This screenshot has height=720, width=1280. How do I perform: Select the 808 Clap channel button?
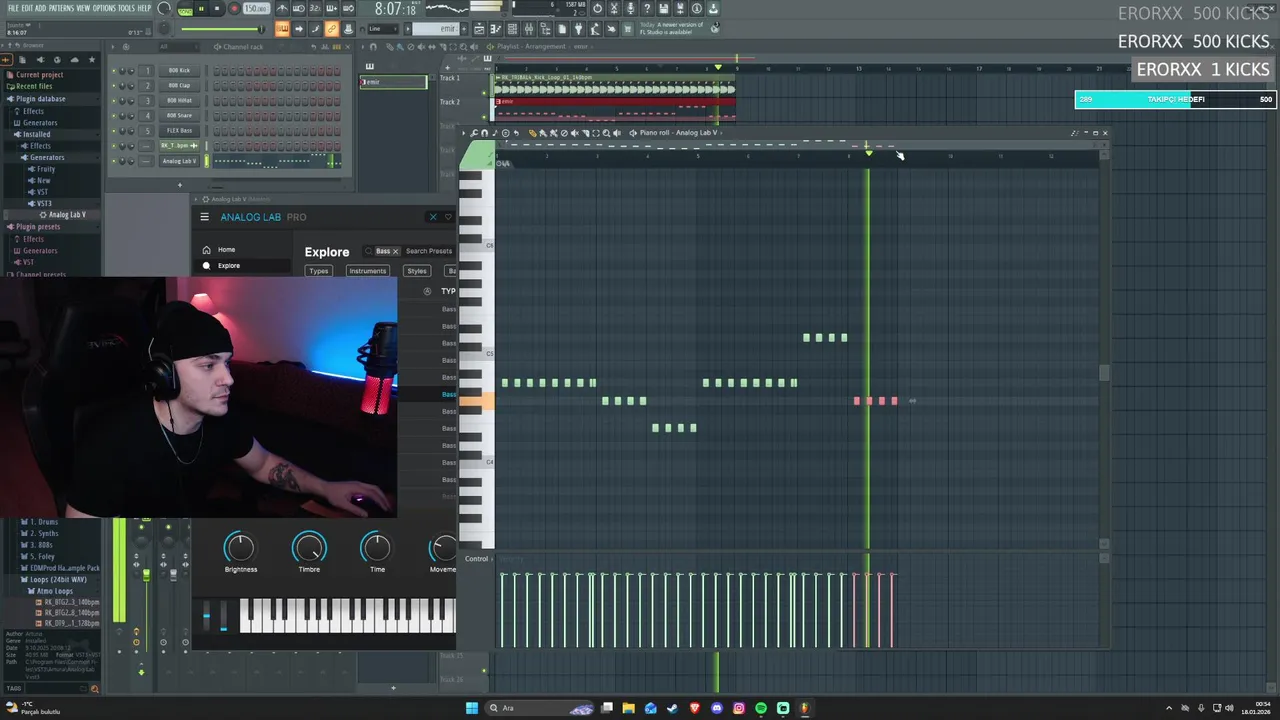tap(179, 85)
